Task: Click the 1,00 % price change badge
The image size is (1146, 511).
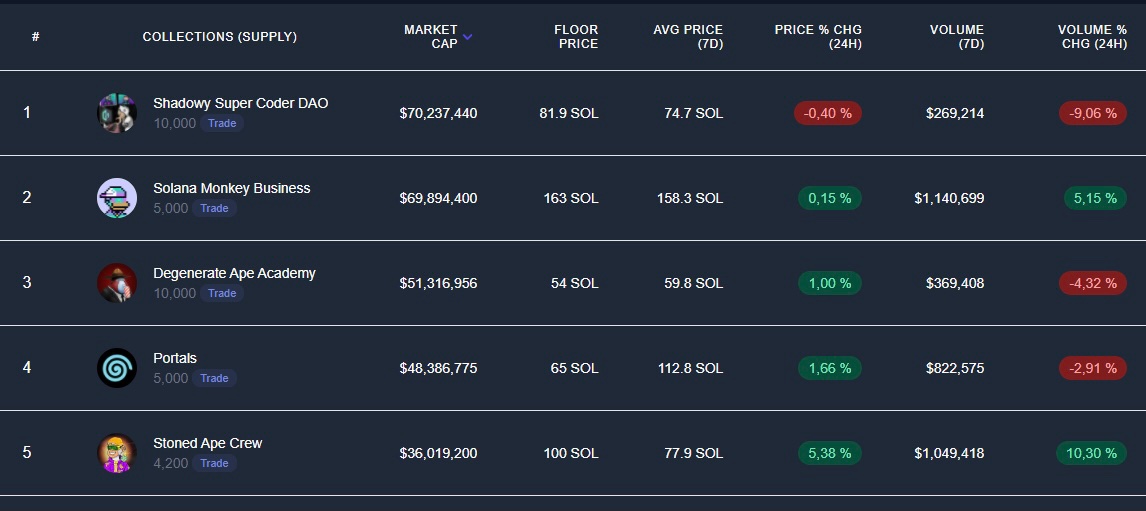Action: click(x=830, y=283)
